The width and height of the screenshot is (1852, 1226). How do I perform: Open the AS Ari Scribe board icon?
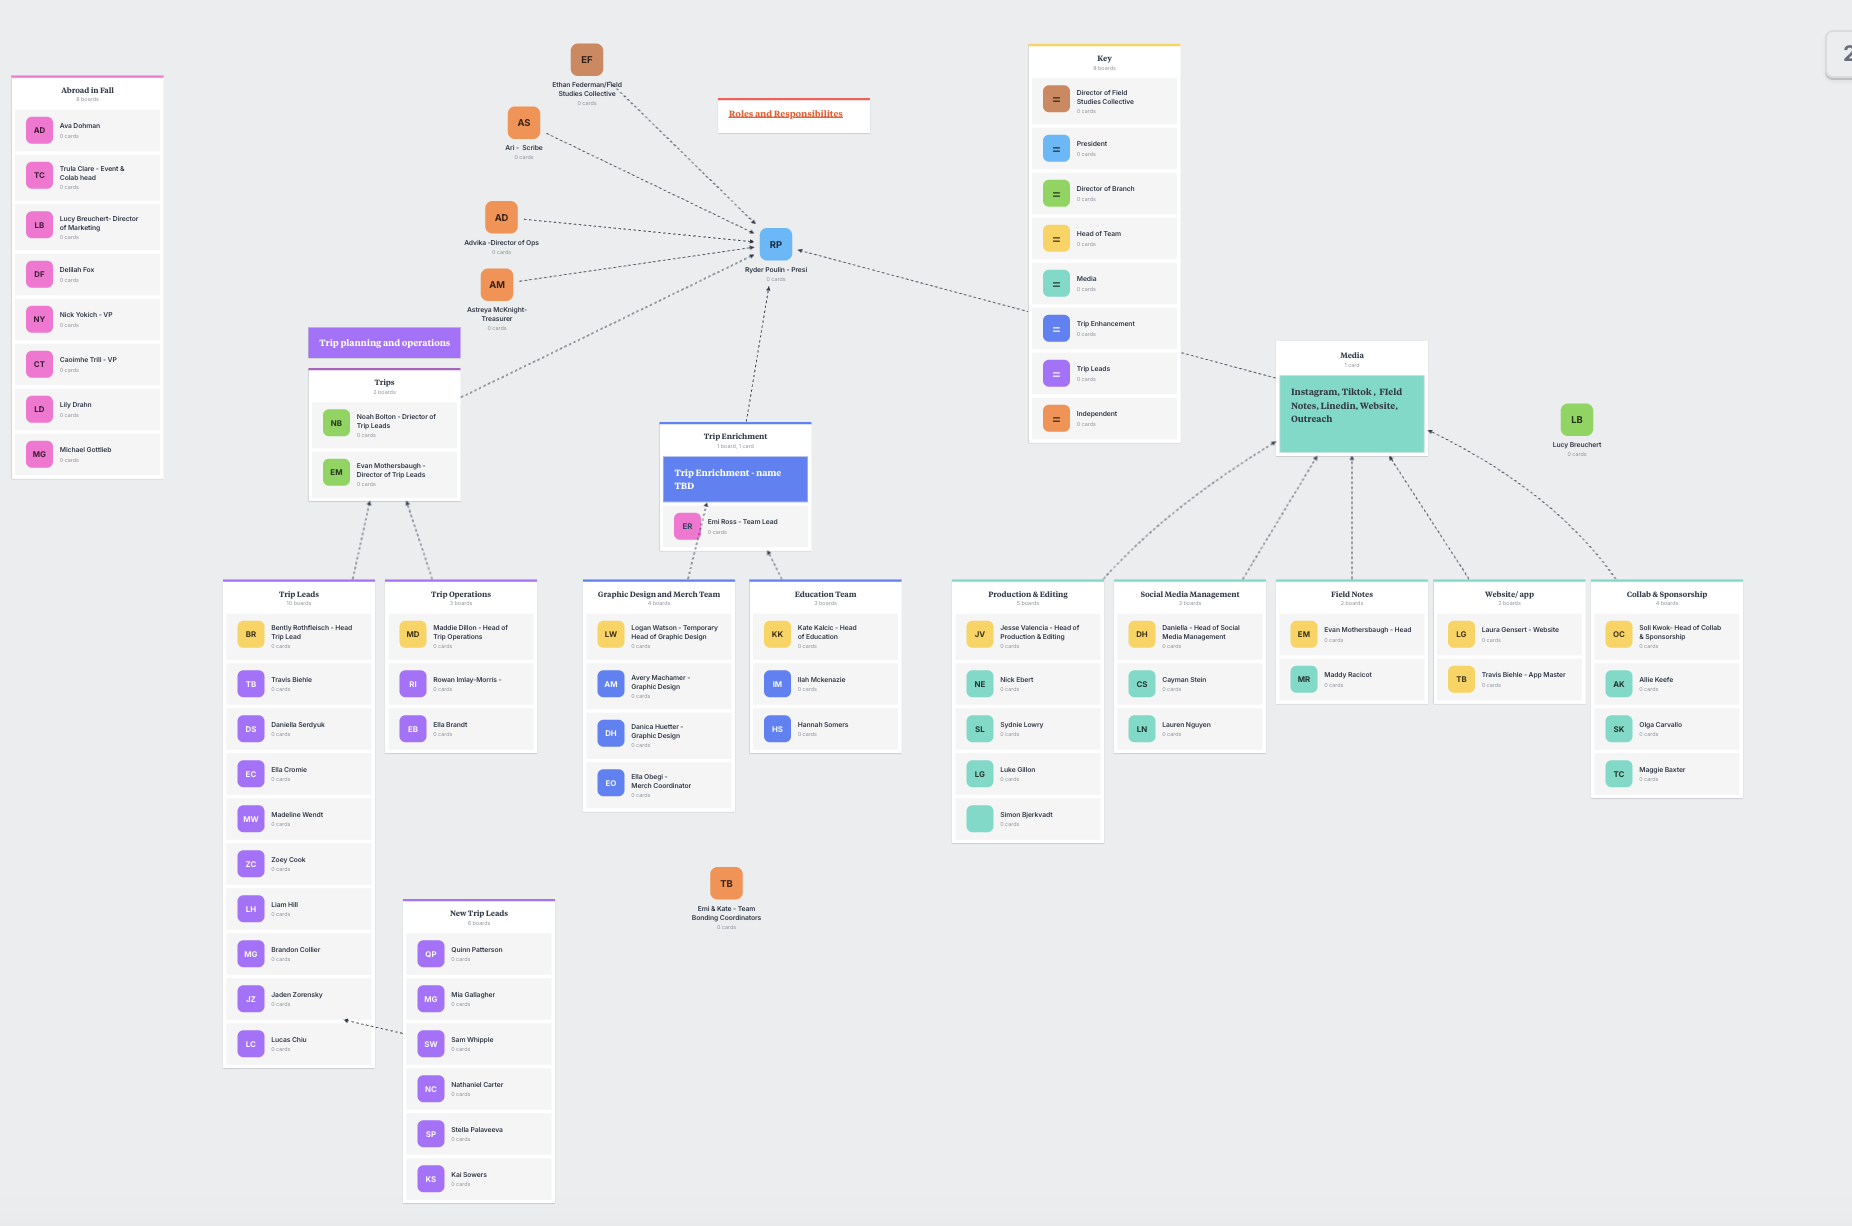[523, 123]
